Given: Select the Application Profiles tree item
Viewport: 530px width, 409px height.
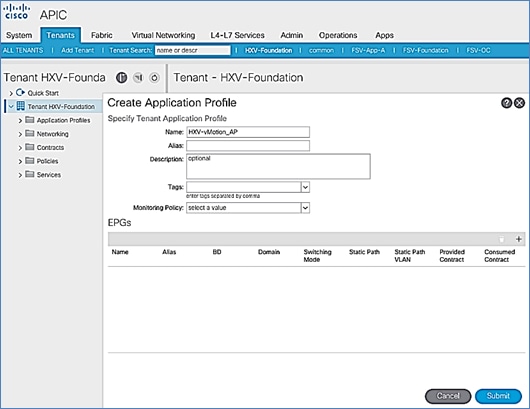Looking at the screenshot, I should [x=64, y=120].
